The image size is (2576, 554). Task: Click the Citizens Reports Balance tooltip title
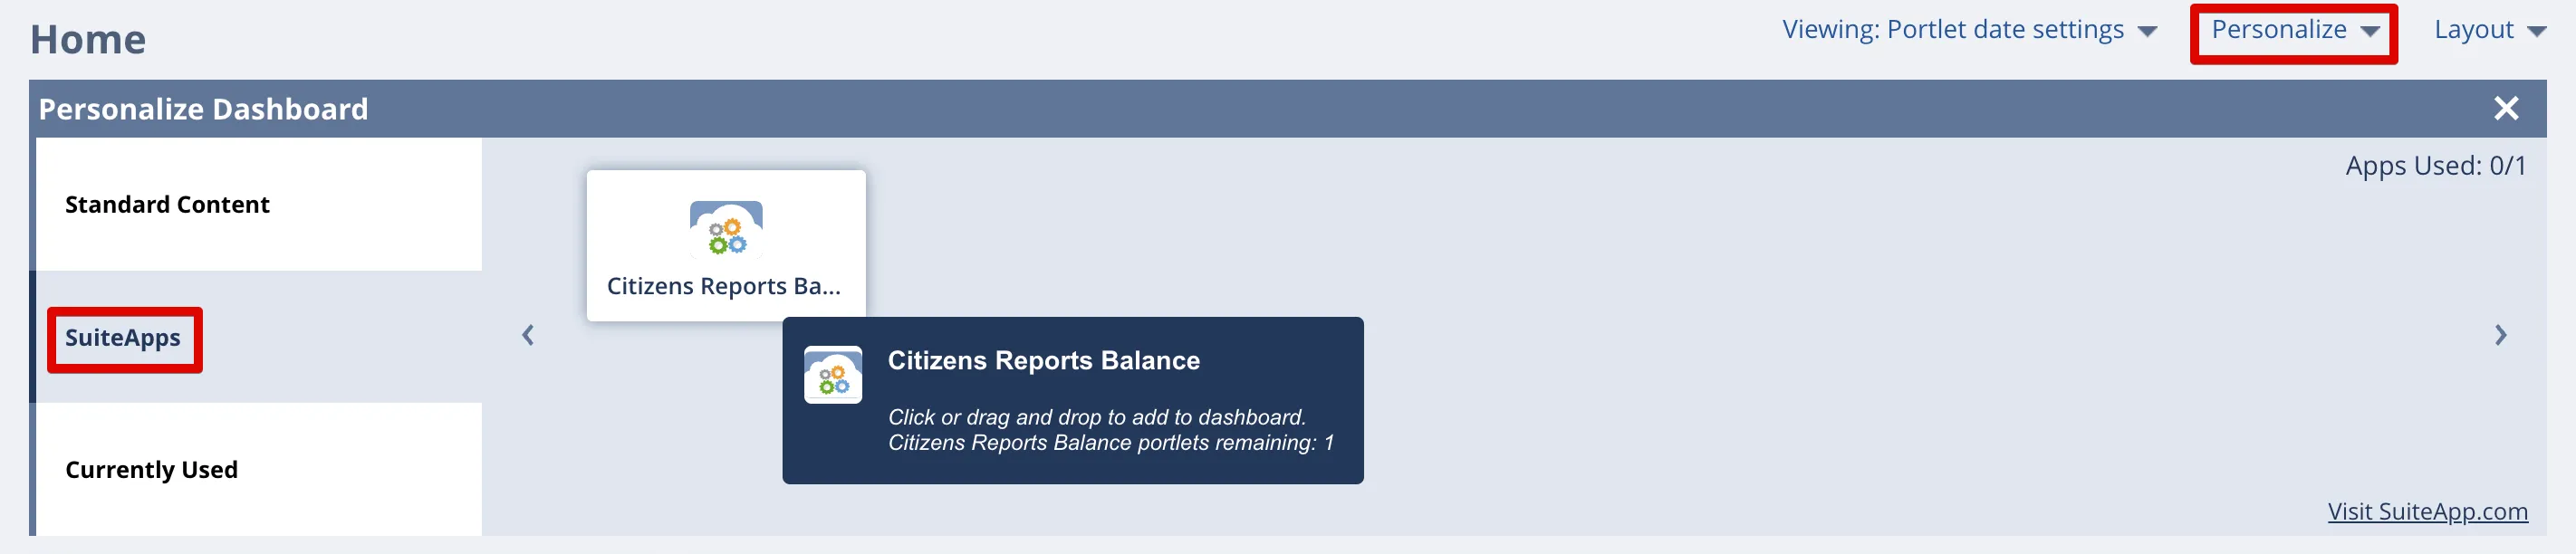[x=1043, y=360]
